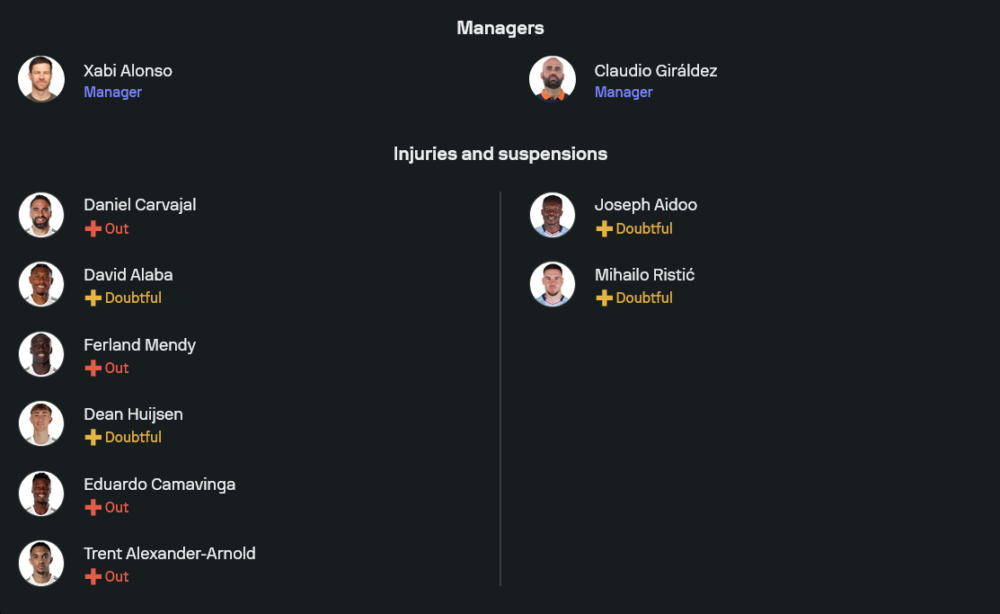Select Trent Alexander-Arnold's player photo
1000x614 pixels.
click(41, 562)
